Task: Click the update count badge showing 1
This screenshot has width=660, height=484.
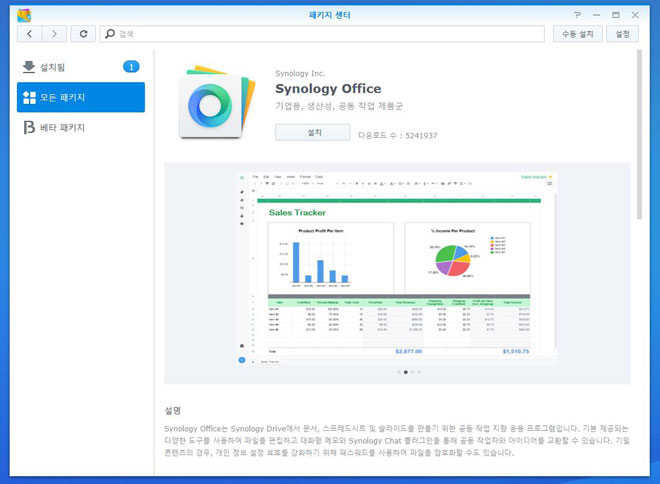Action: pyautogui.click(x=131, y=66)
